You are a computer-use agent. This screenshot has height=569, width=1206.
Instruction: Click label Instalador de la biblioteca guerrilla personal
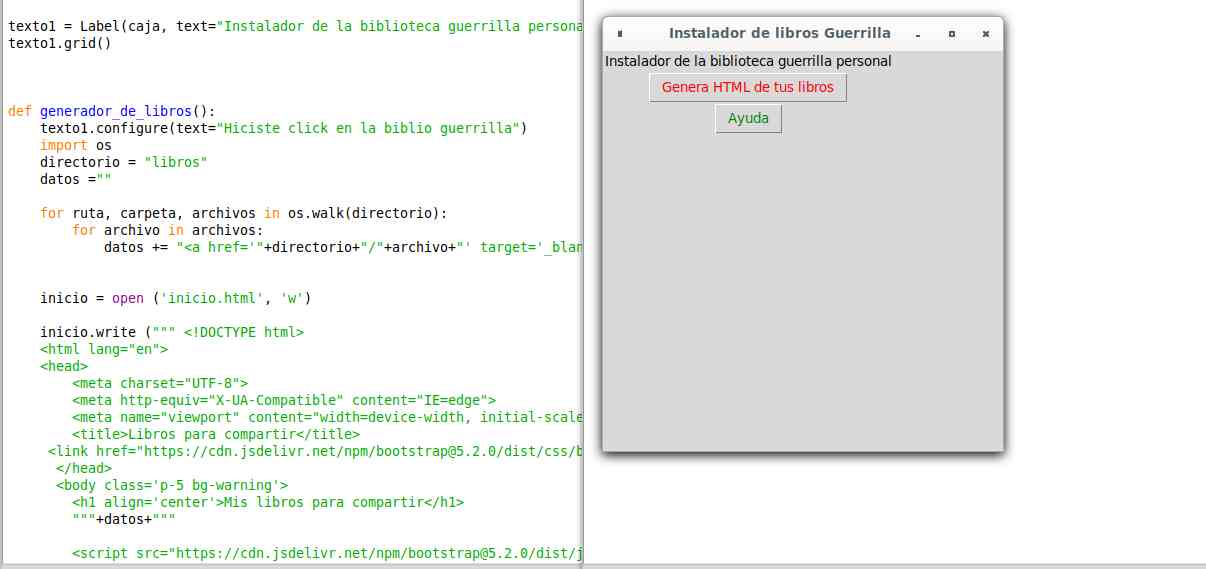(748, 61)
